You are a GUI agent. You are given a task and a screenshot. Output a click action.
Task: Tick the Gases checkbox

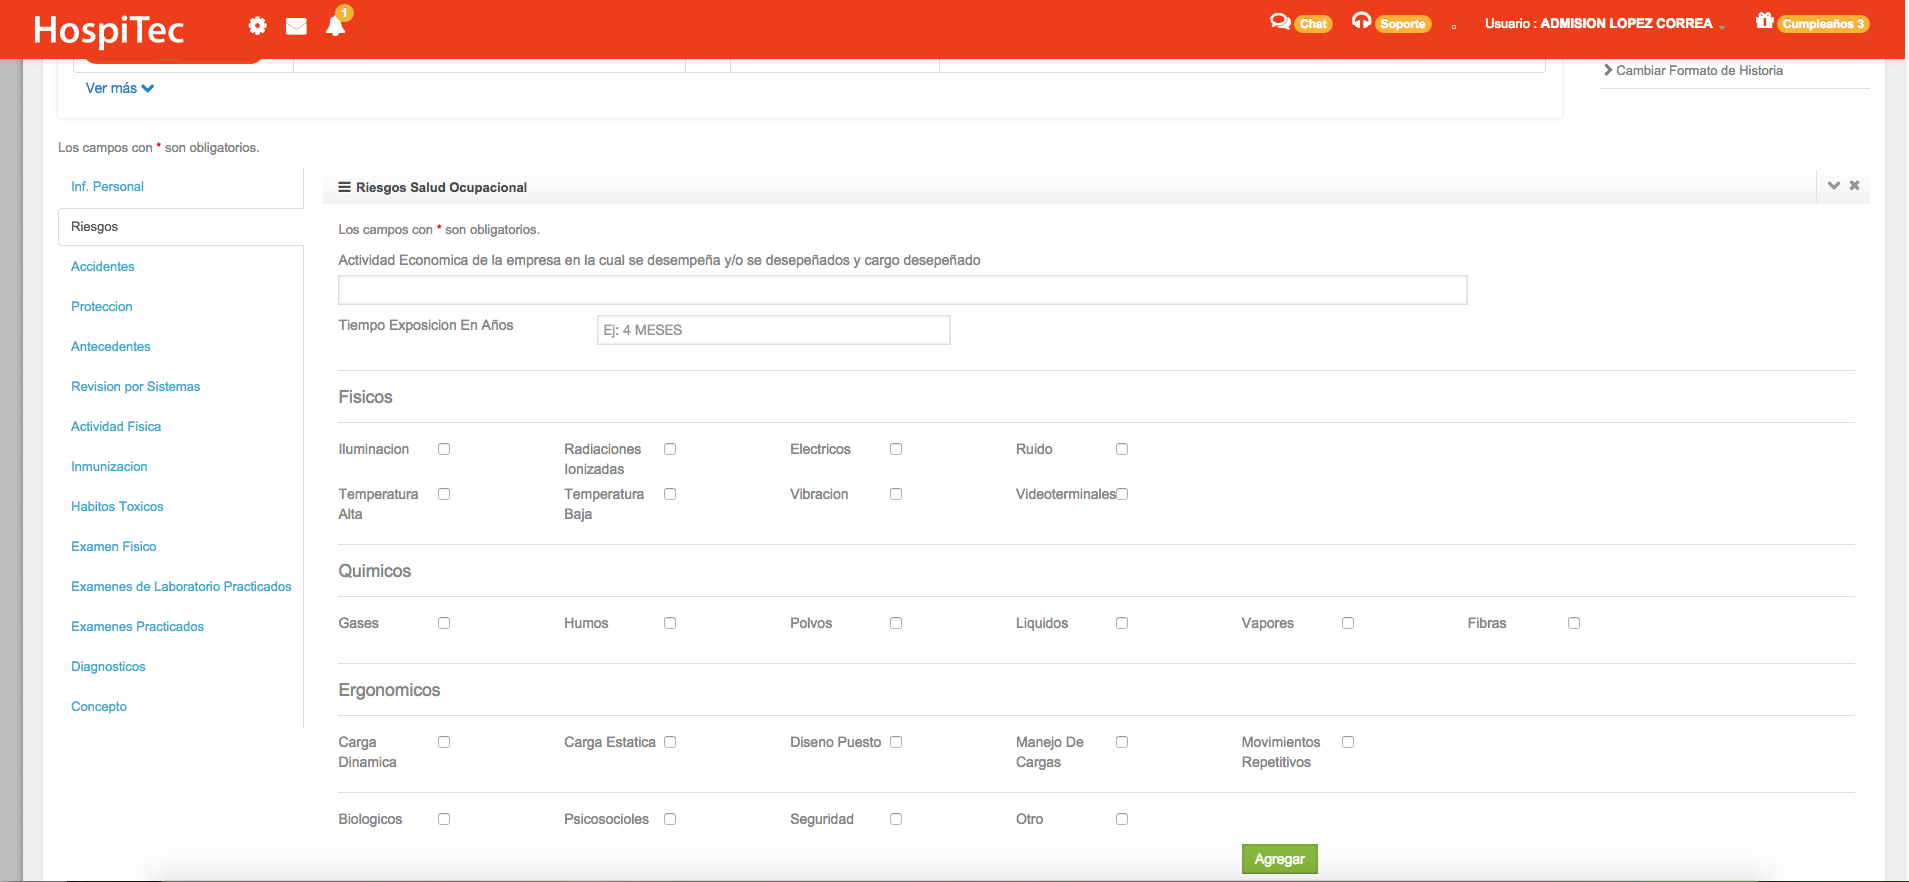click(444, 623)
